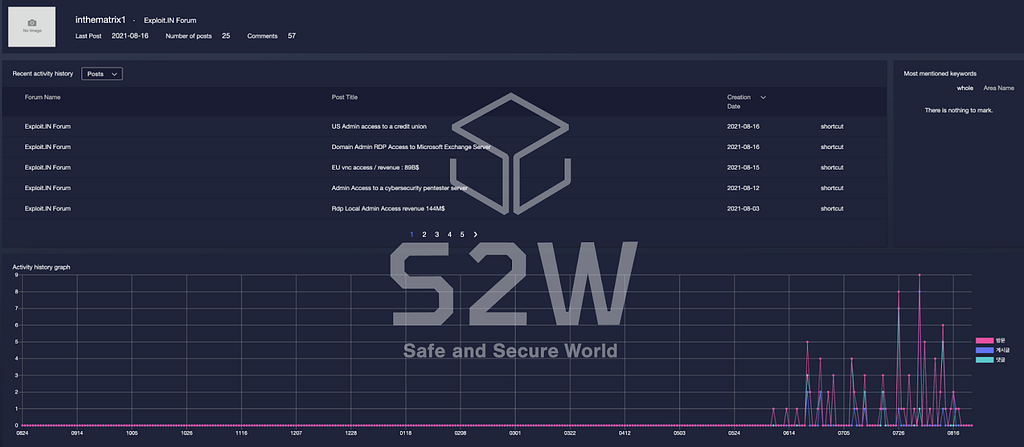Click the Post Title column header
Viewport: 1024px width, 447px height.
344,97
